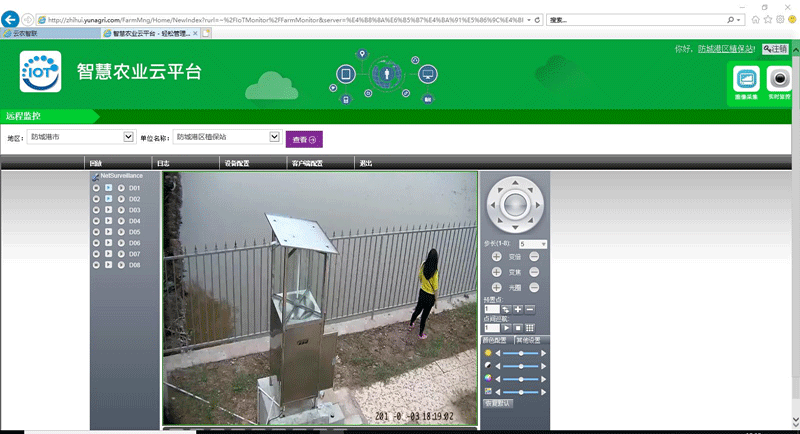Screen dimensions: 800x434
Task: Toggle the play button for channel D05
Action: 108,232
